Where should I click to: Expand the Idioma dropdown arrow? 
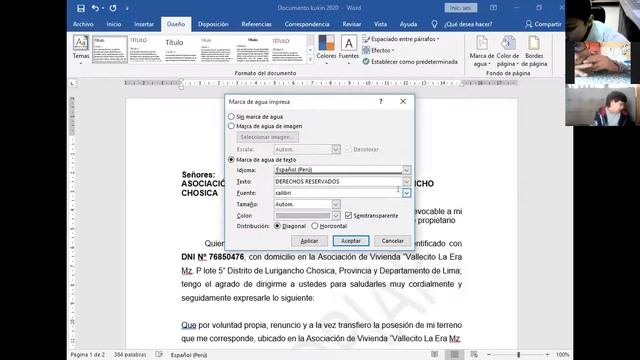(406, 170)
